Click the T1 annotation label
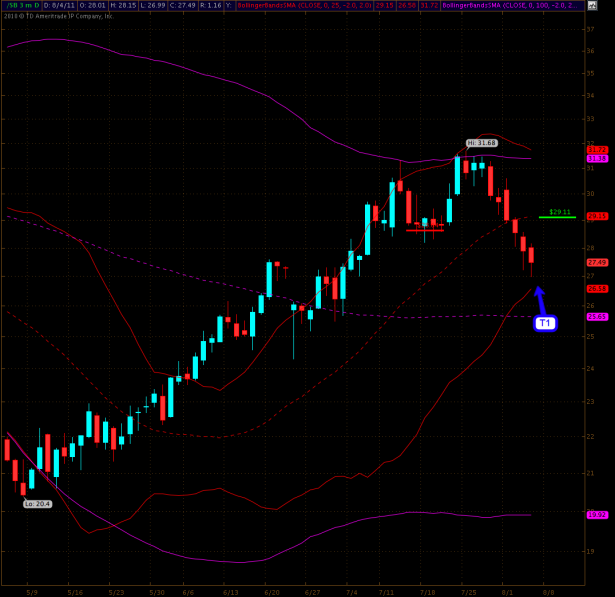615x597 pixels. coord(544,323)
